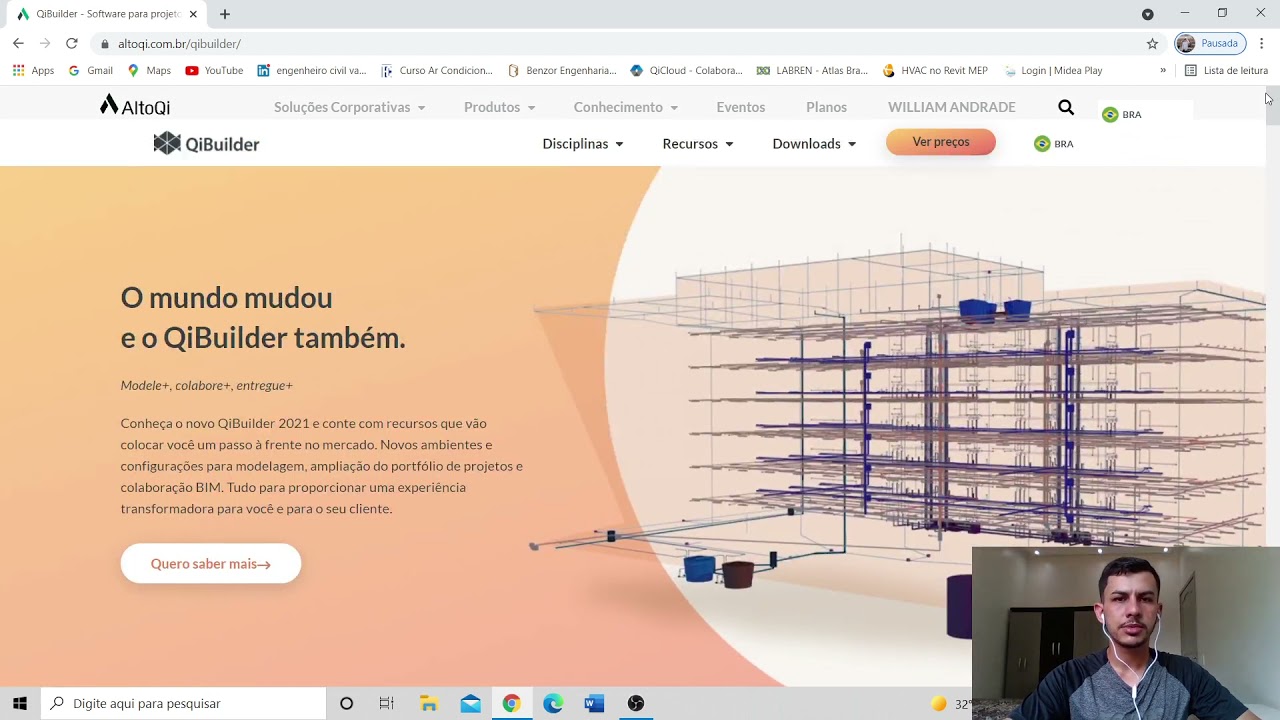Expand the Downloads dropdown
This screenshot has width=1280, height=720.
tap(814, 144)
